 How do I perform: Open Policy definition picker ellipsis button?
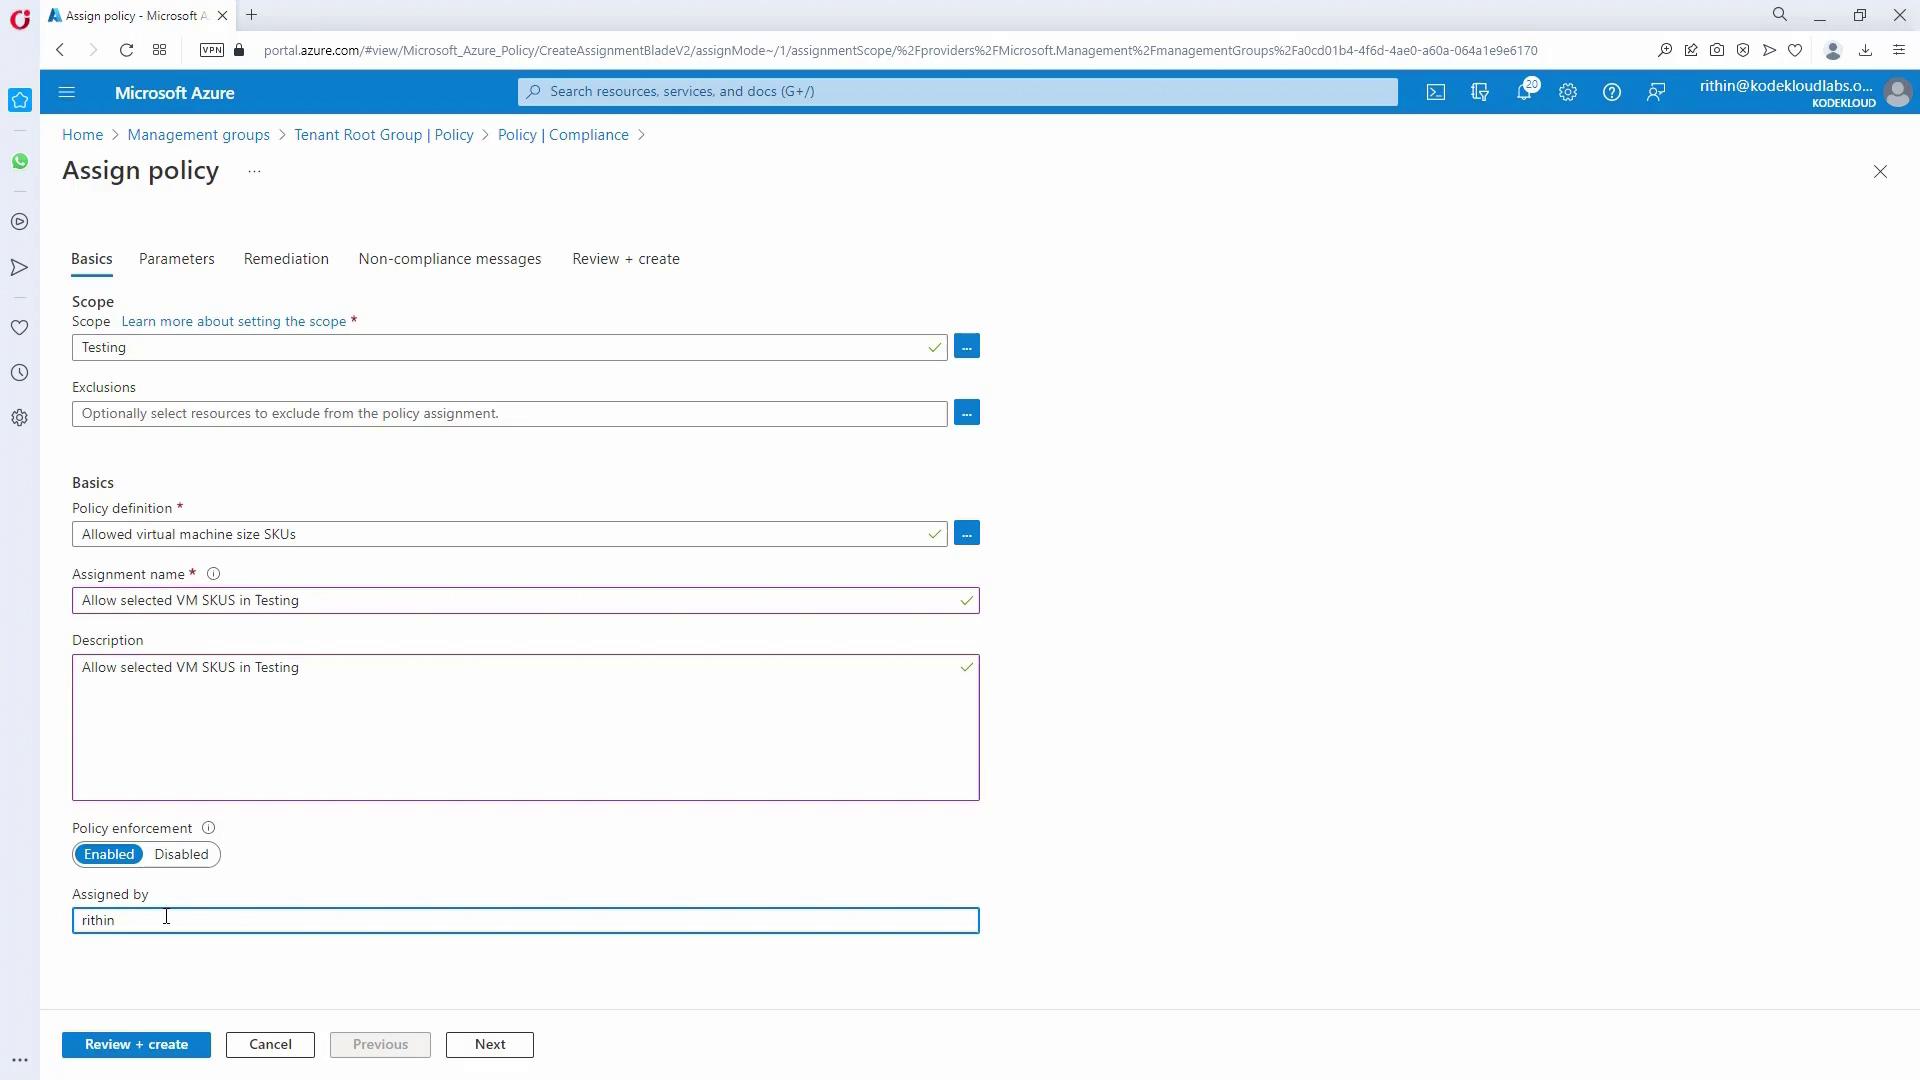click(x=966, y=534)
